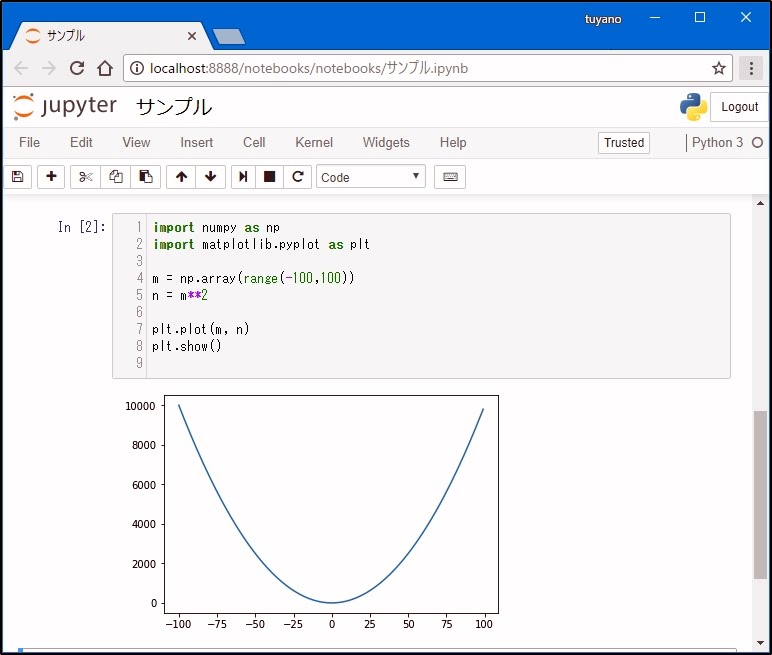Open the command palette keyboard icon
The height and width of the screenshot is (655, 772).
(x=450, y=177)
